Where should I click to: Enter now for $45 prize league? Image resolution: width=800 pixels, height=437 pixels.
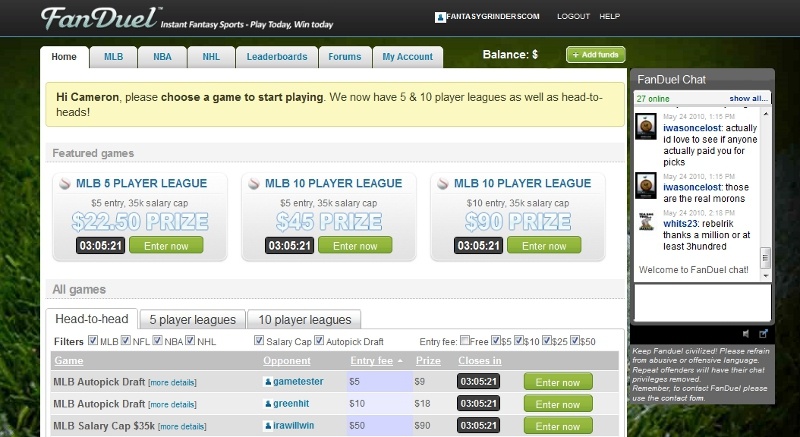[355, 245]
